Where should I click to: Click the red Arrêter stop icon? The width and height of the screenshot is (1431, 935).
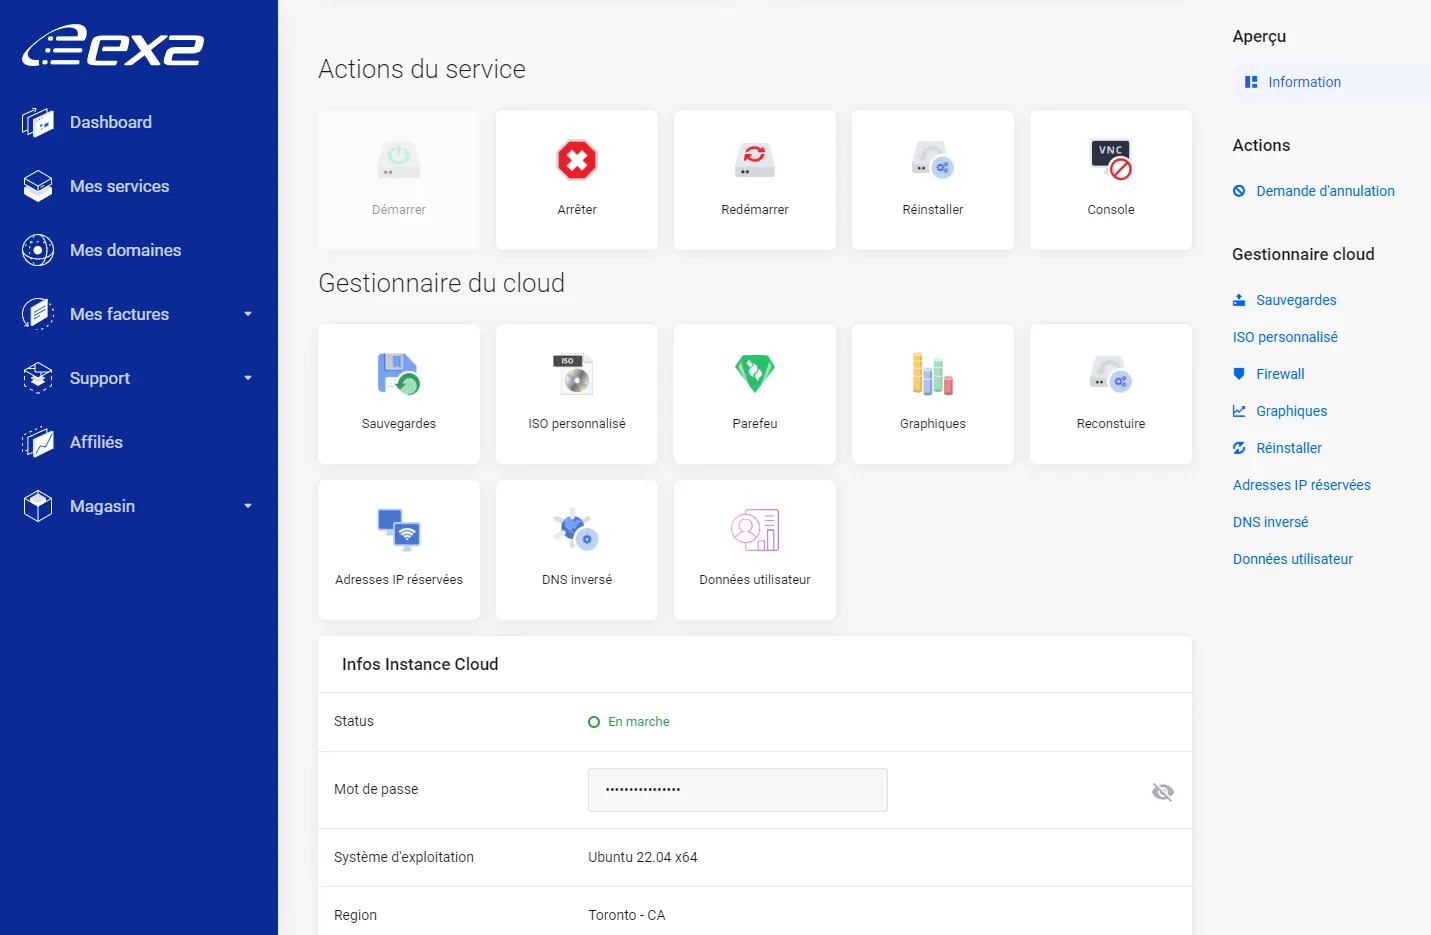coord(577,160)
